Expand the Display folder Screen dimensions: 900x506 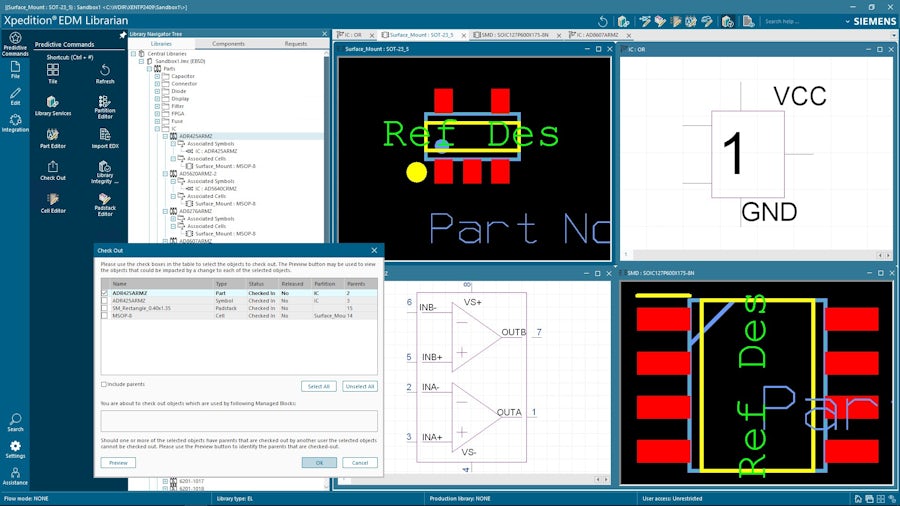157,99
